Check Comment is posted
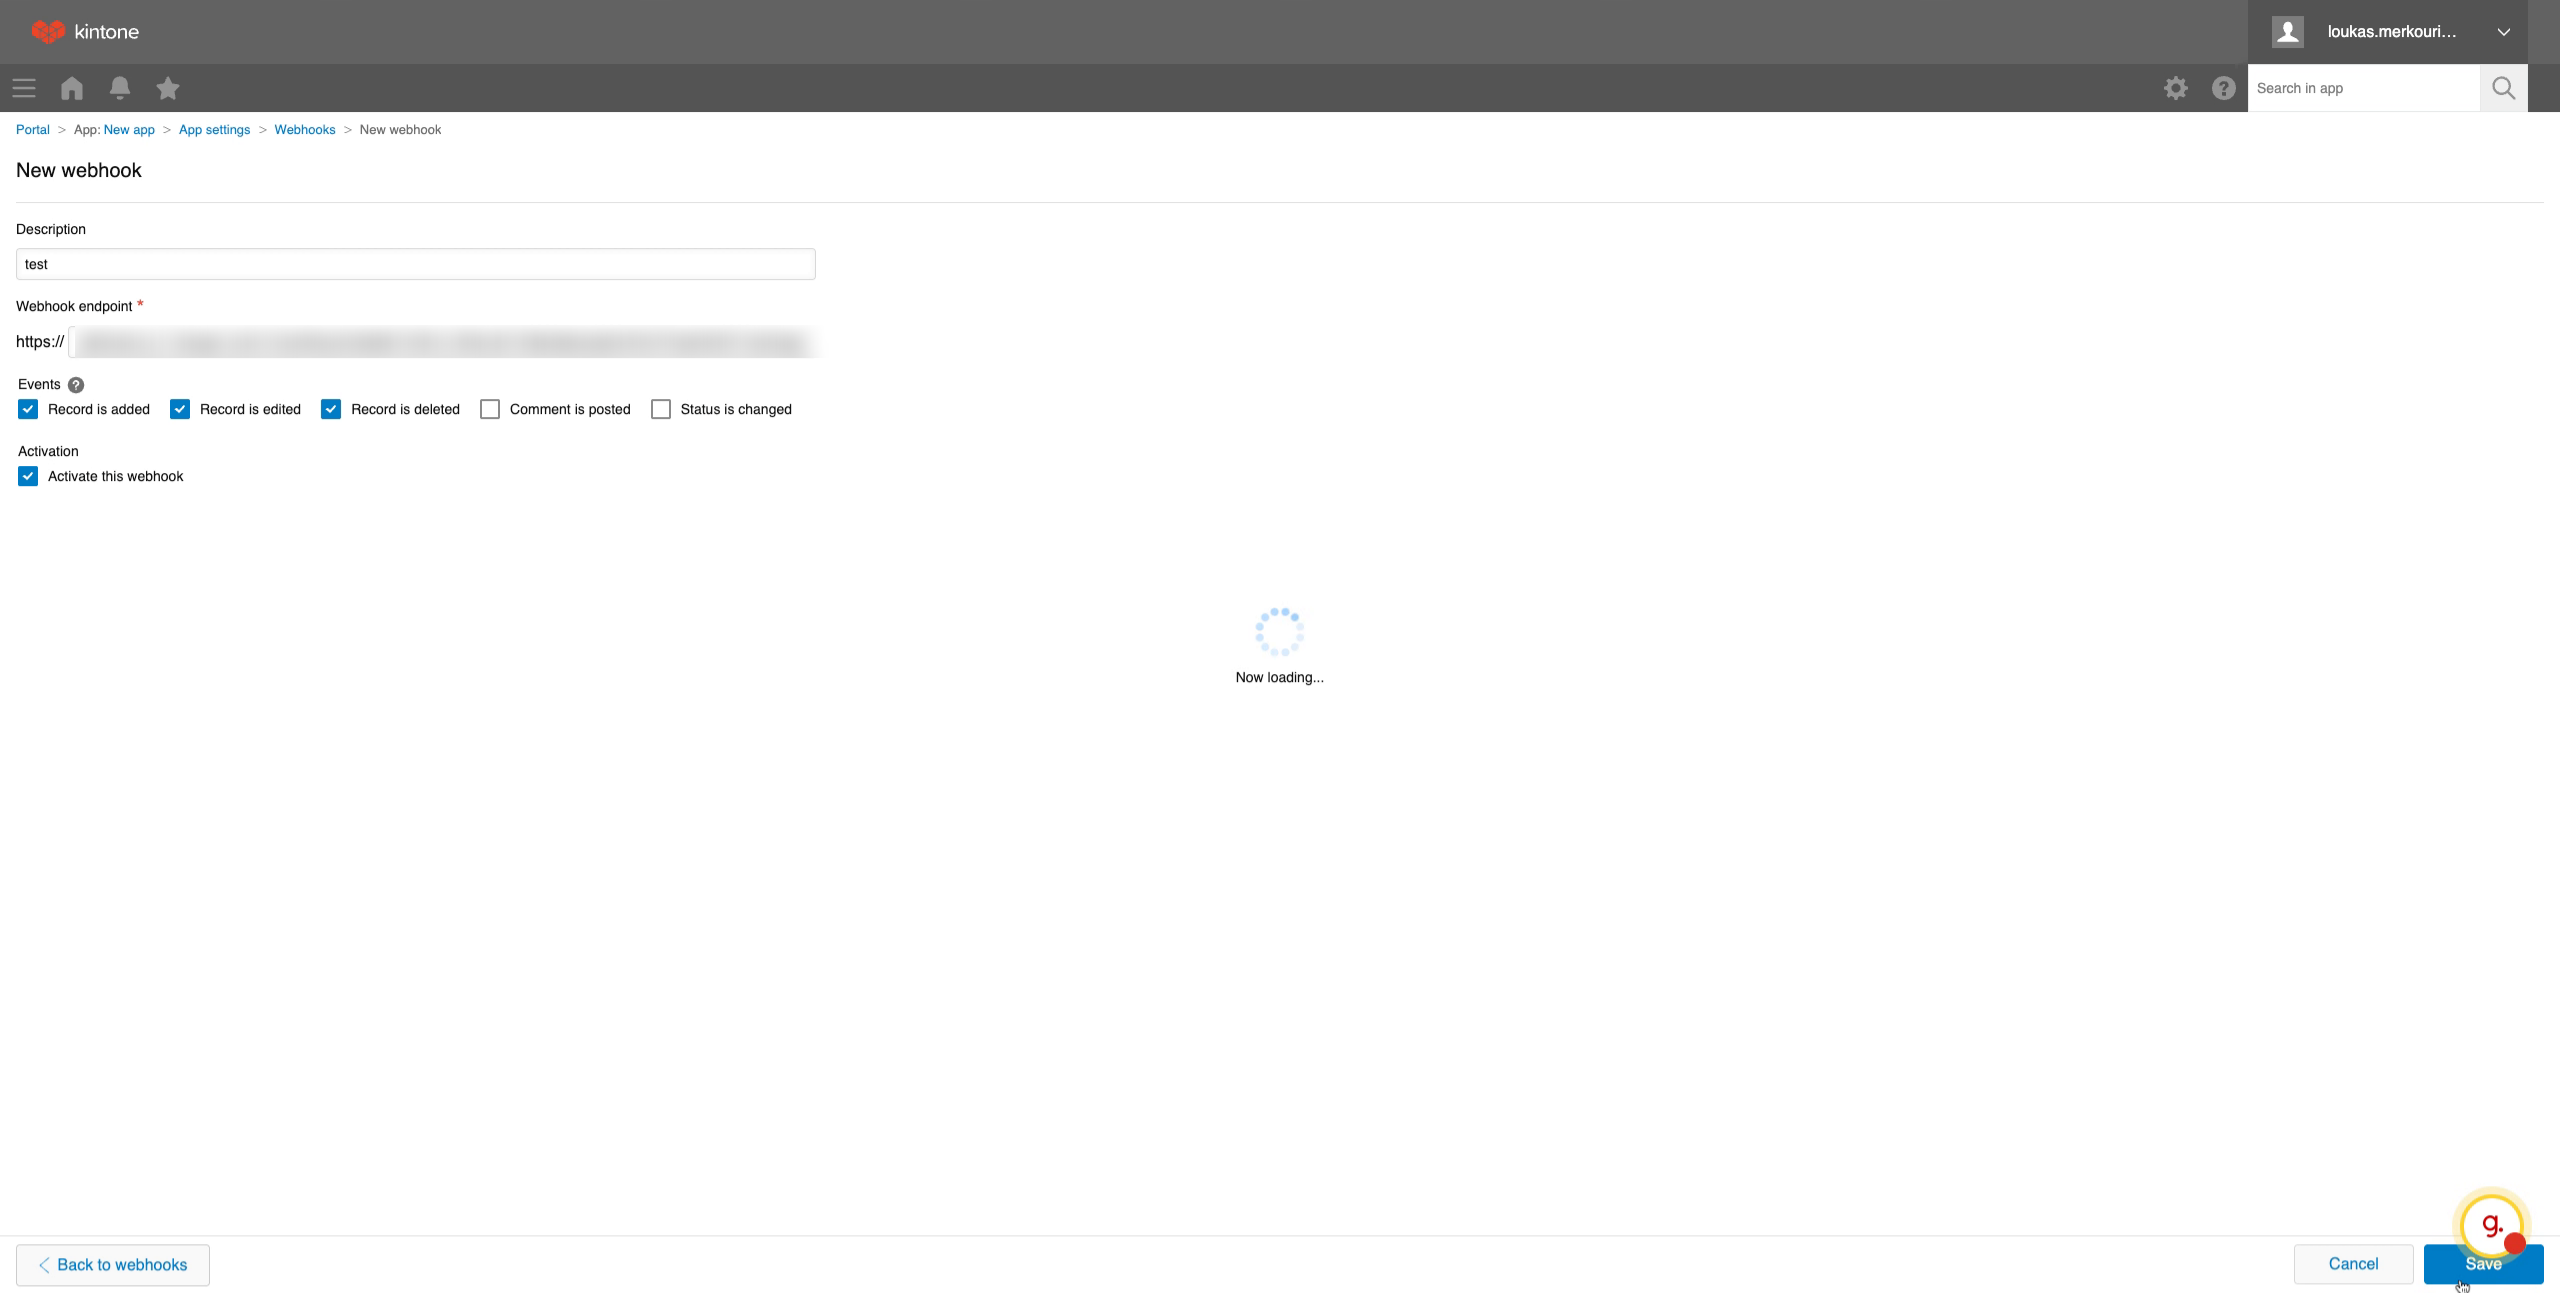Viewport: 2560px width, 1293px height. click(x=490, y=409)
